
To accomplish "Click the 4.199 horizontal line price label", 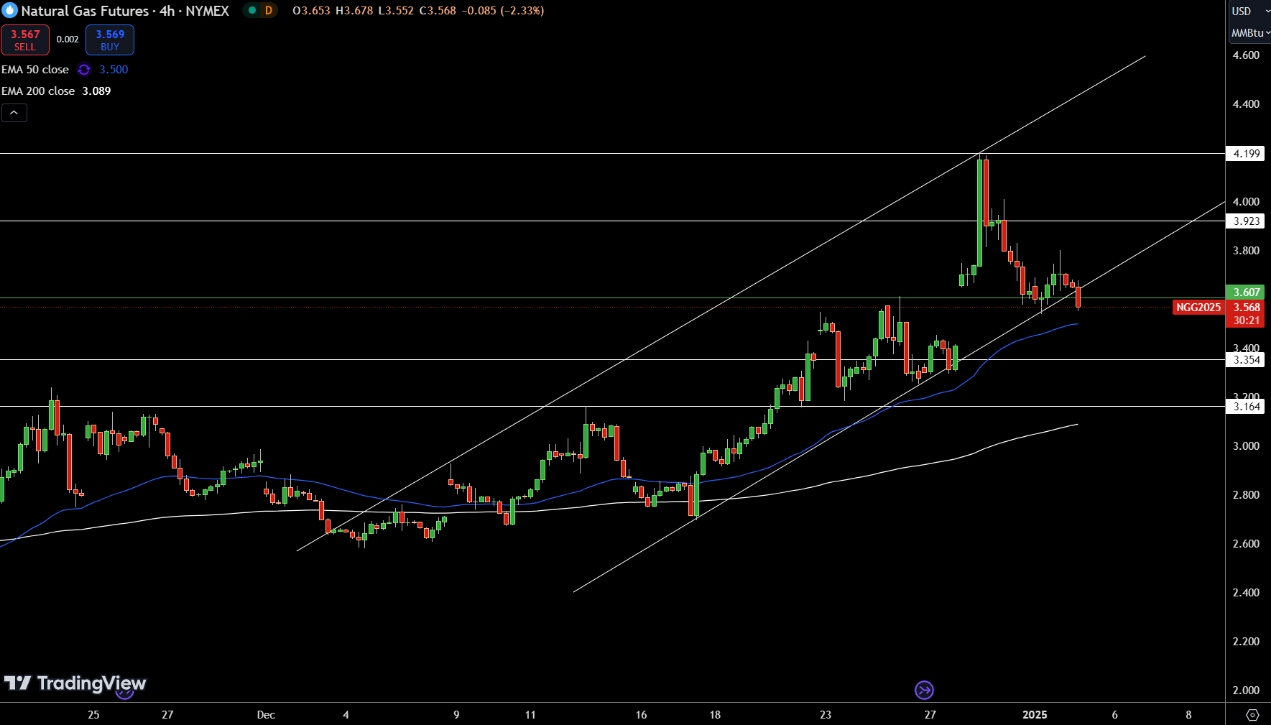I will click(x=1246, y=154).
